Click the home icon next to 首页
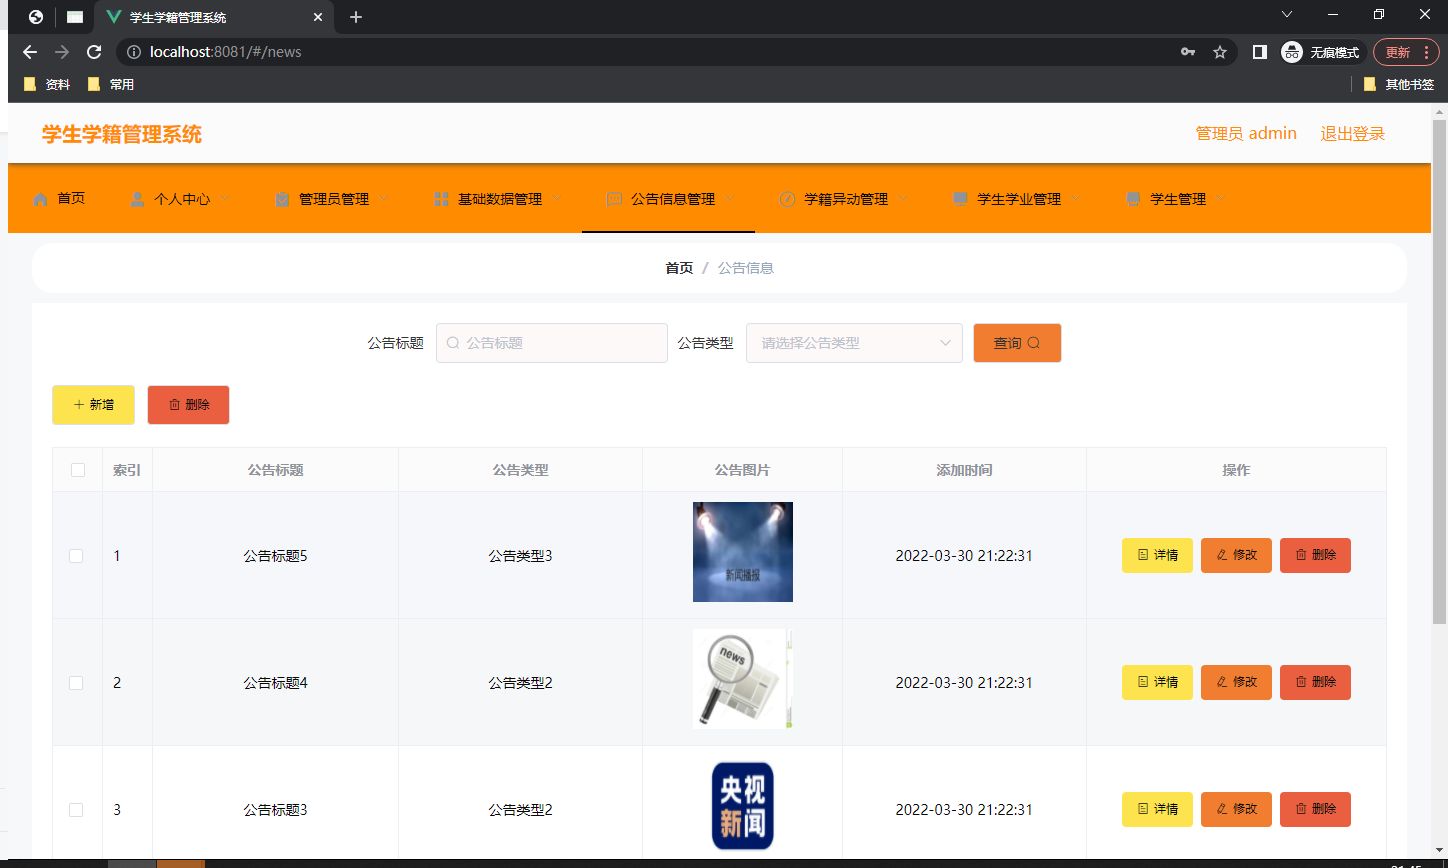 tap(40, 199)
